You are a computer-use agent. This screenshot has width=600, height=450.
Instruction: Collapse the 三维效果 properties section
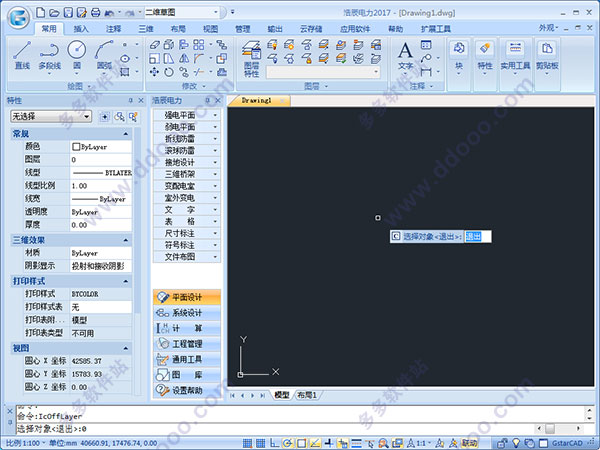pos(126,240)
